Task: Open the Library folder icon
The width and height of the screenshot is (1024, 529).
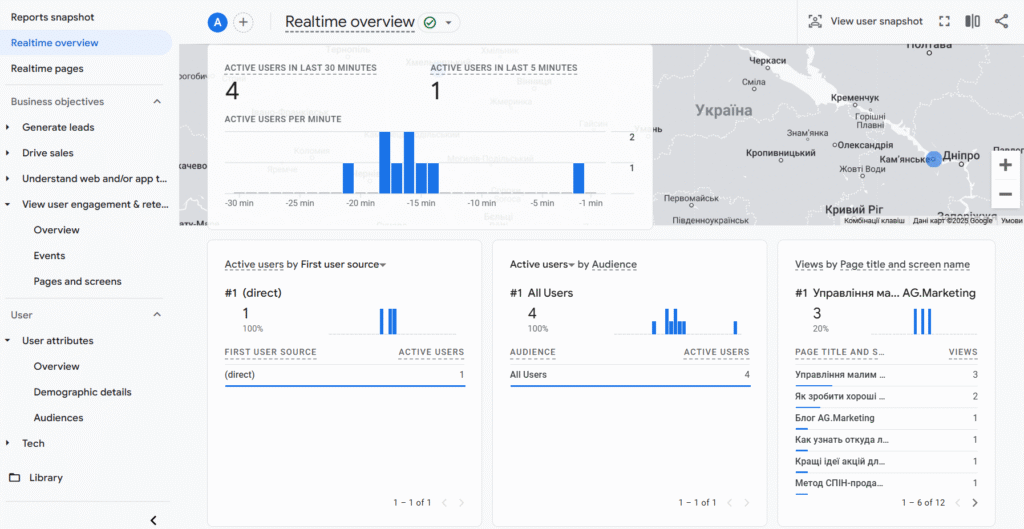Action: tap(14, 477)
